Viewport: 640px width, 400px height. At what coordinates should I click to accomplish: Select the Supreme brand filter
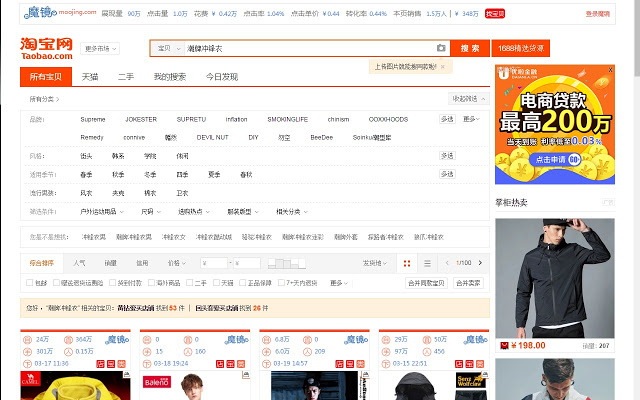[93, 119]
